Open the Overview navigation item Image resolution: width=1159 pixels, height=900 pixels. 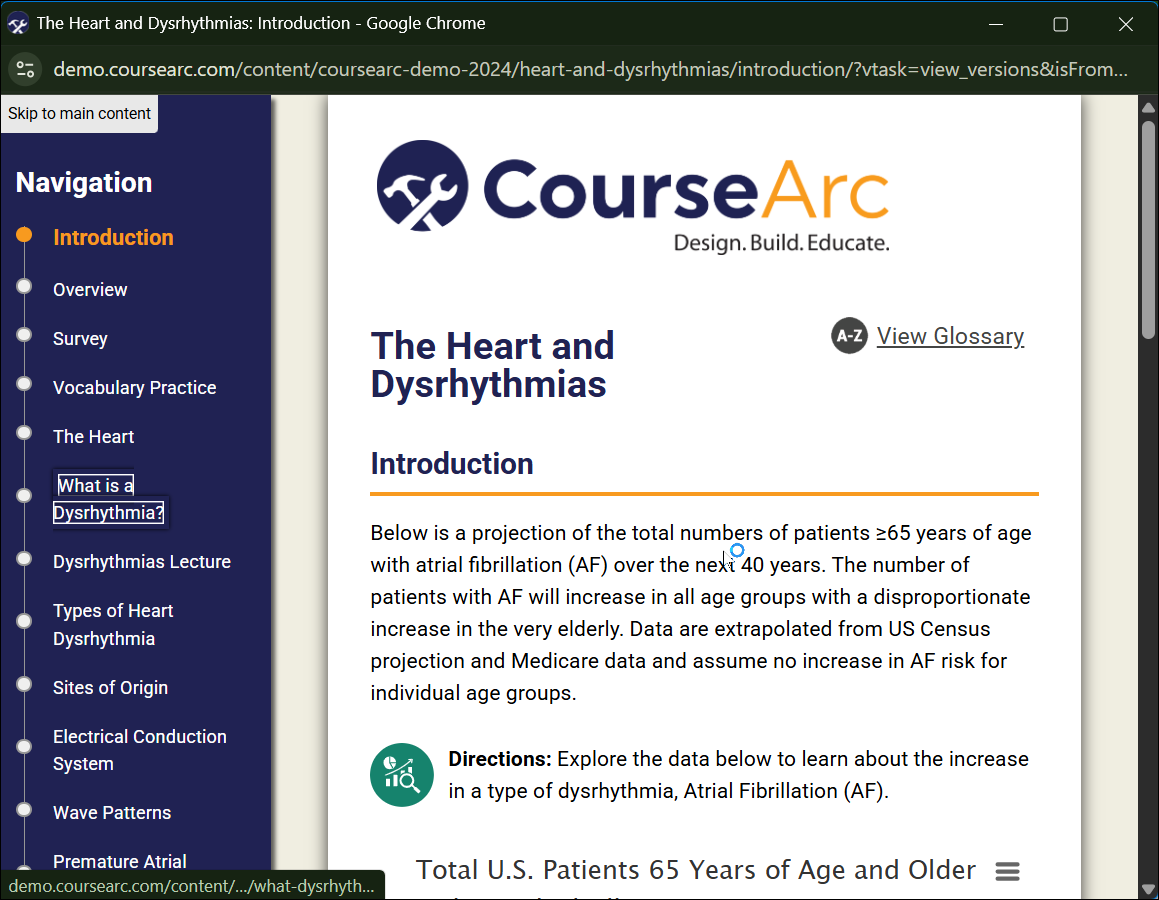click(90, 290)
